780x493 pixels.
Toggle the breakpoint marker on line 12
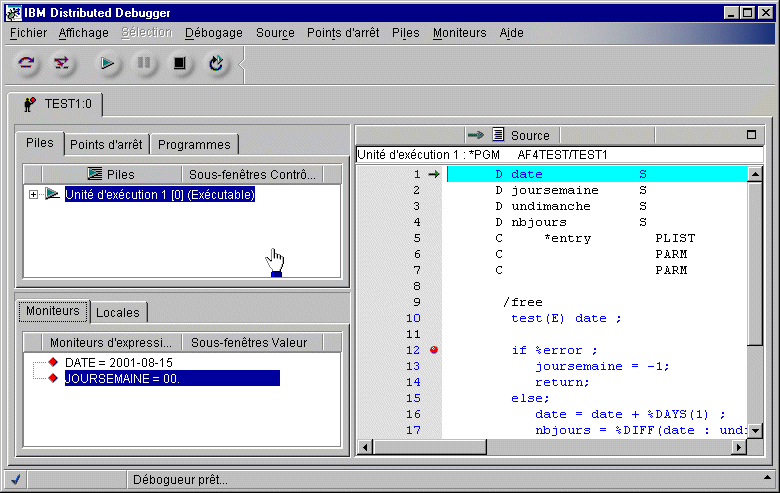tap(434, 350)
